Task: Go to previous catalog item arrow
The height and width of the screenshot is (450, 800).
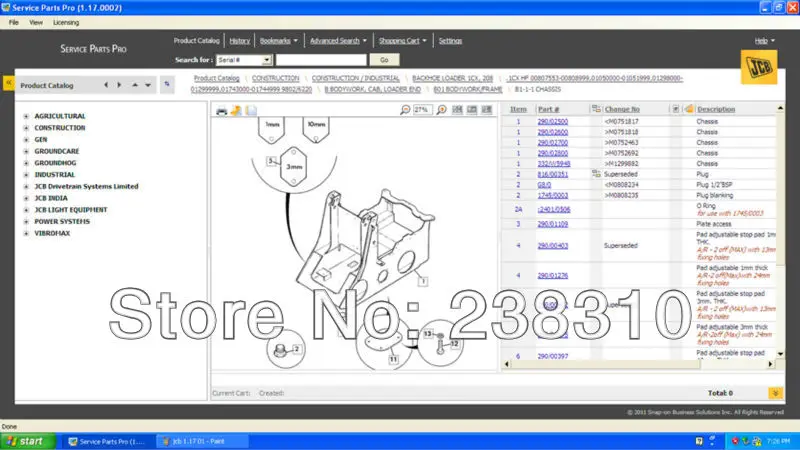Action: [x=106, y=85]
